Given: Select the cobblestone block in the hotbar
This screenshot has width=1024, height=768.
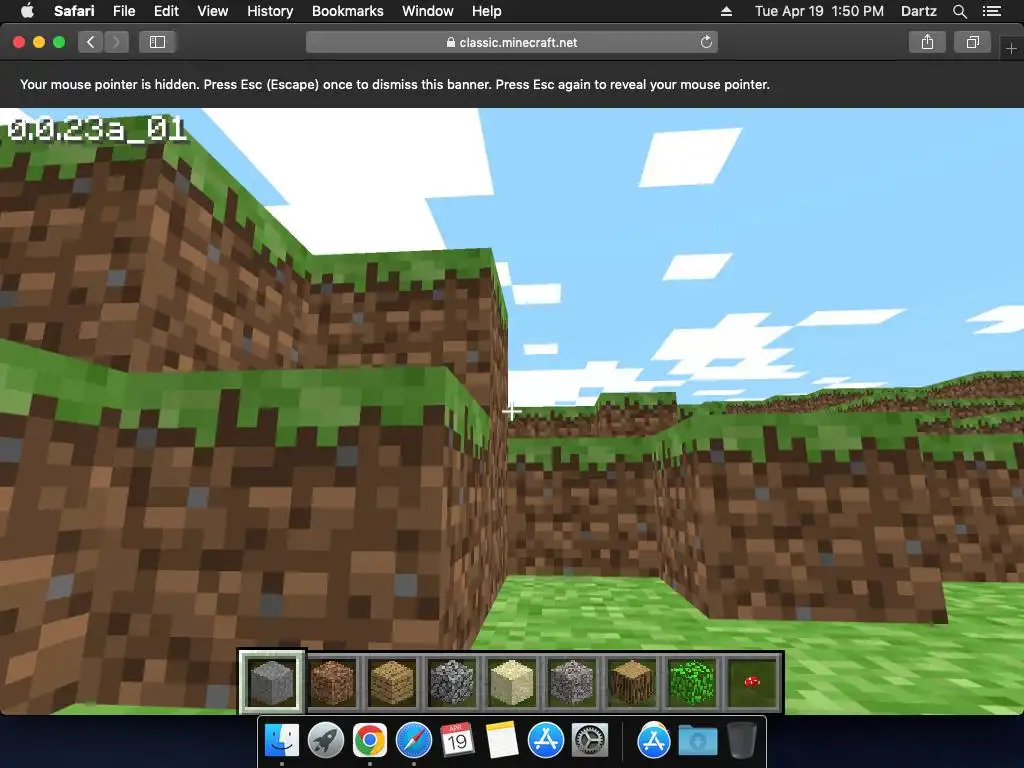Looking at the screenshot, I should coord(452,682).
